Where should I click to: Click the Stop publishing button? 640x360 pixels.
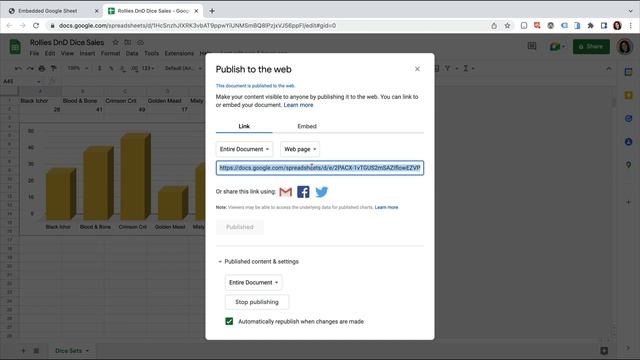point(257,302)
